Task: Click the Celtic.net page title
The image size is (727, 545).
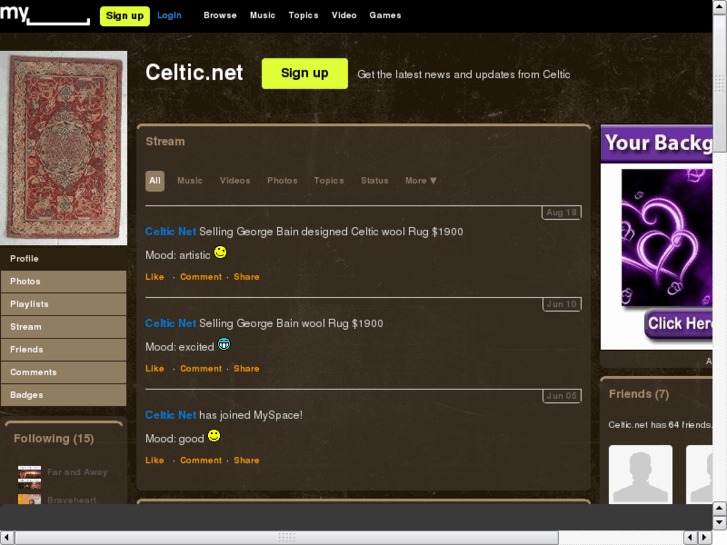Action: coord(194,73)
